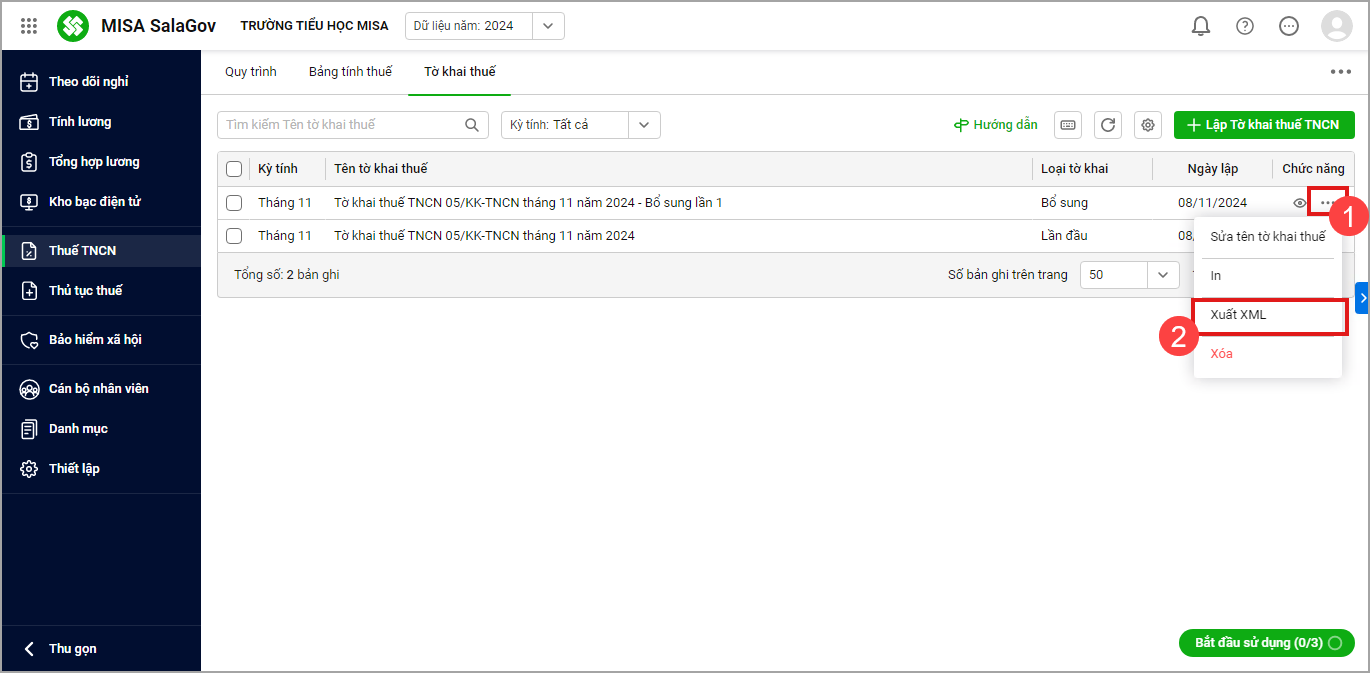This screenshot has height=673, width=1370.
Task: Check the Bổ sung lần 1 row
Action: coord(234,203)
